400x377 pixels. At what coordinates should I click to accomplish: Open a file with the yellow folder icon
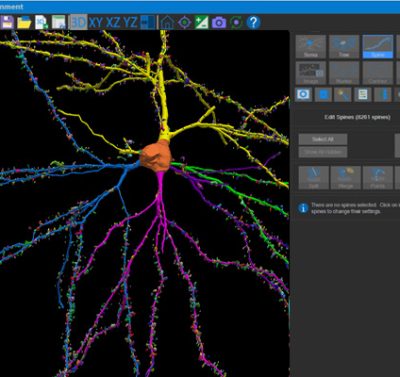coord(24,22)
